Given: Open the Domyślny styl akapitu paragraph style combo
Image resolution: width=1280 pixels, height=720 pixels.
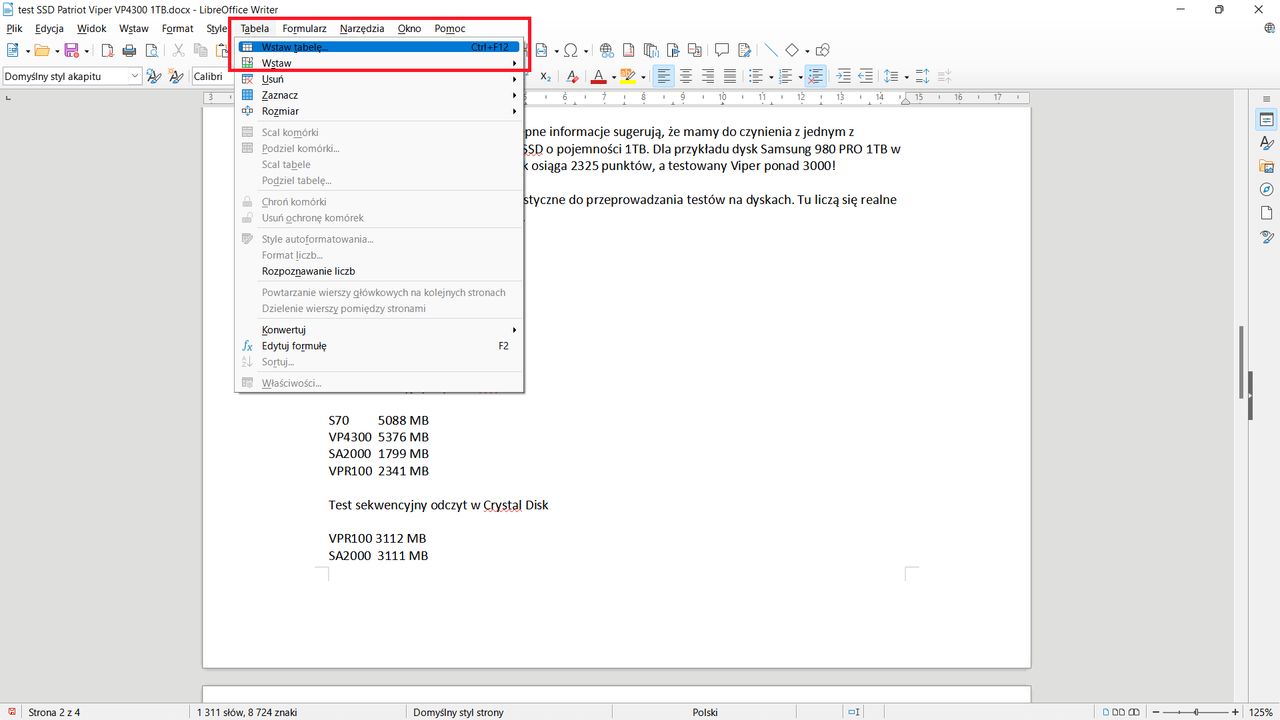Looking at the screenshot, I should (x=135, y=76).
